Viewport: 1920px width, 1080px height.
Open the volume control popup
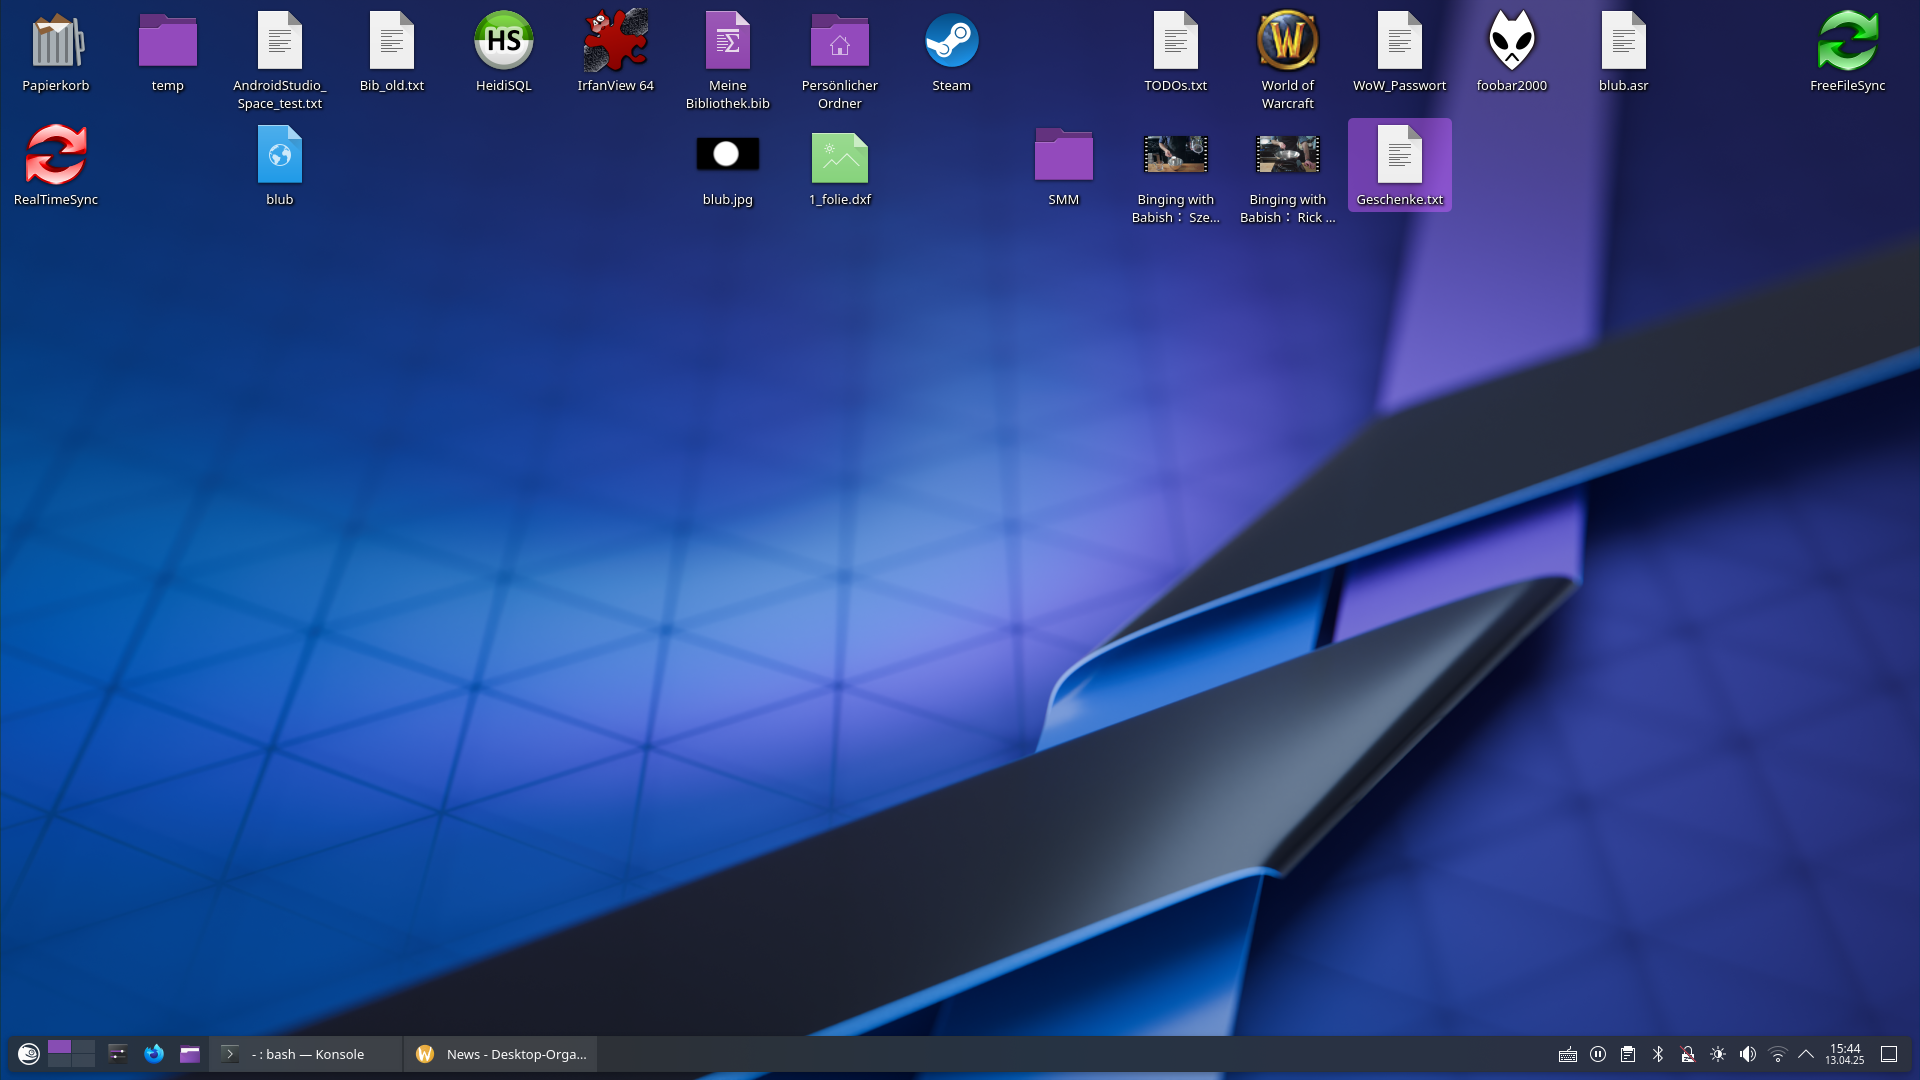pyautogui.click(x=1747, y=1054)
